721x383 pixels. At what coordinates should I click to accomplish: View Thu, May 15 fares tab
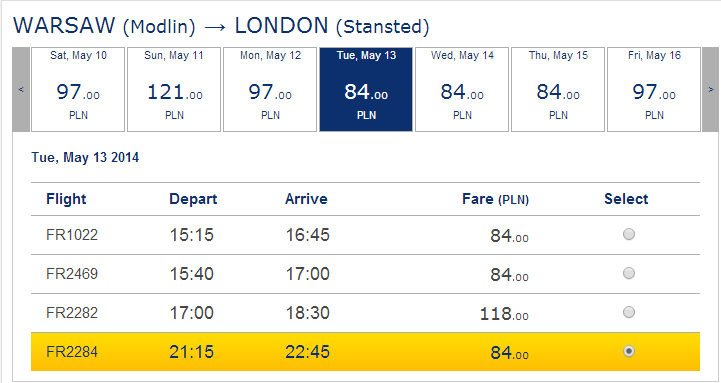(558, 89)
